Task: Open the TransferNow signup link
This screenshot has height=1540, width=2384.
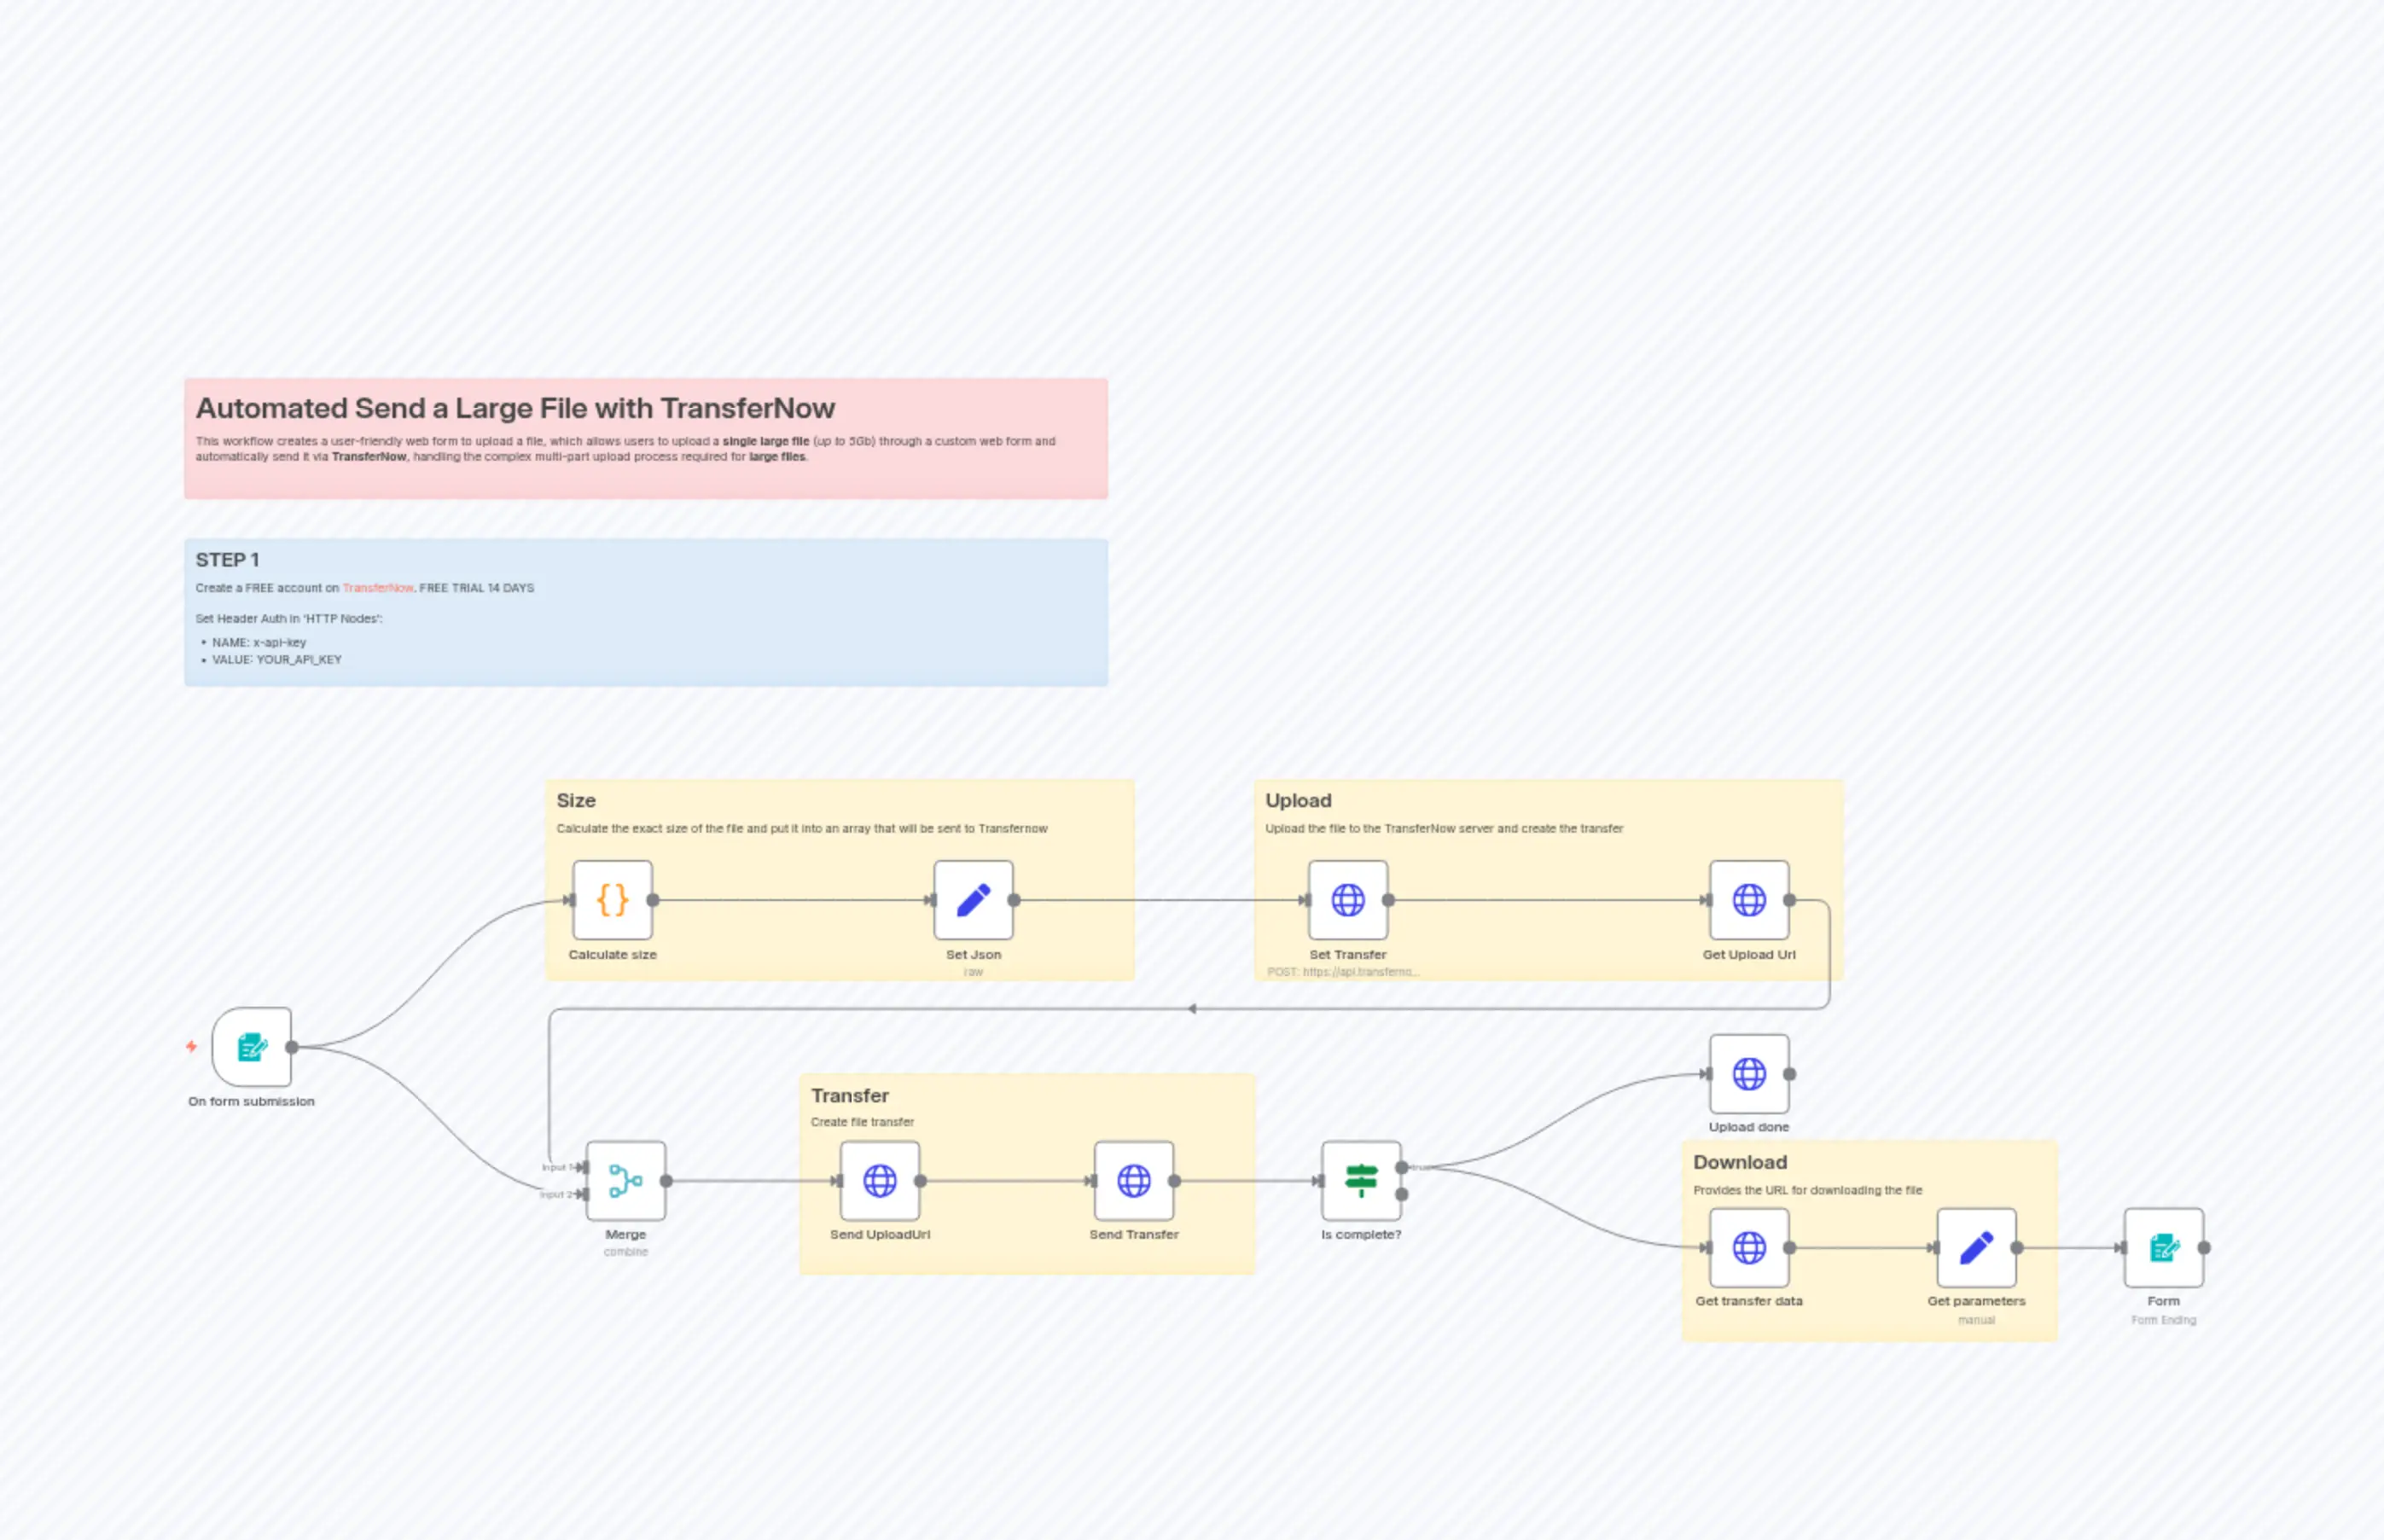Action: 377,588
